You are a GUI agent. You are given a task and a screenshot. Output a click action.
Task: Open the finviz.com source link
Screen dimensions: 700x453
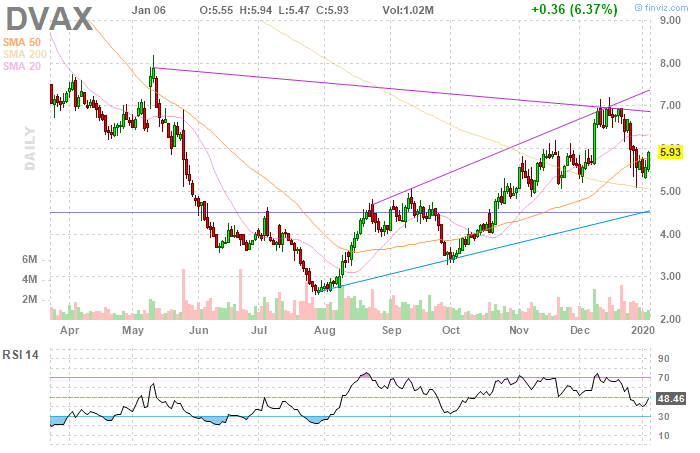pyautogui.click(x=661, y=8)
